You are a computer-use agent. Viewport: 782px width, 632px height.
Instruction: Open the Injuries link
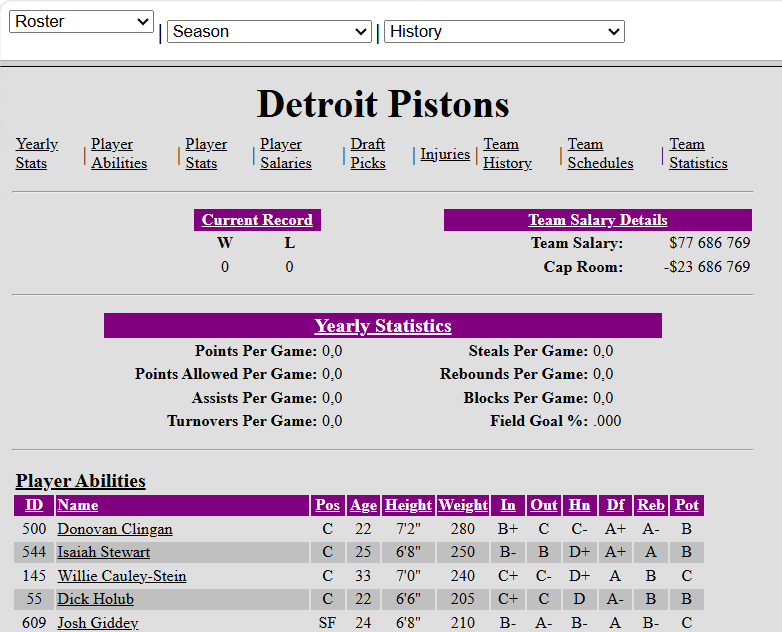[445, 154]
